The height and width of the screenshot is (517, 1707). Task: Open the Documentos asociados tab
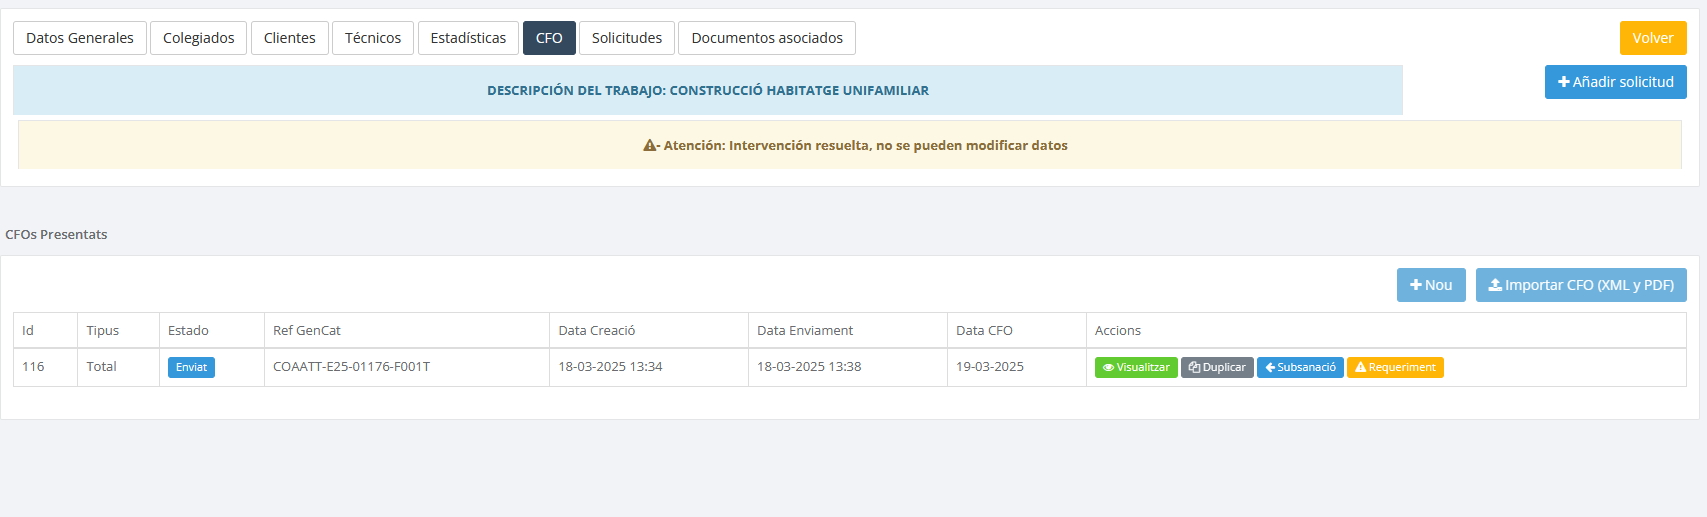766,38
